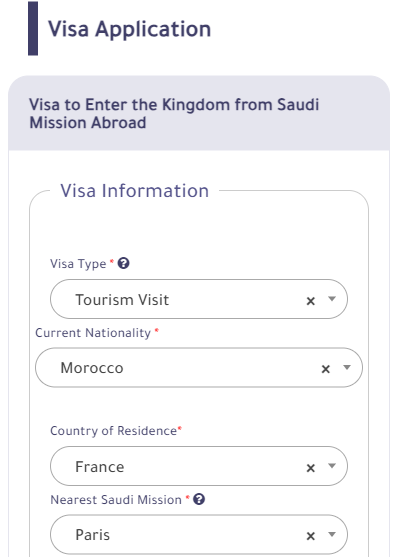Open help icon beside Nearest Saudi Mission
The width and height of the screenshot is (398, 557).
pos(199,499)
